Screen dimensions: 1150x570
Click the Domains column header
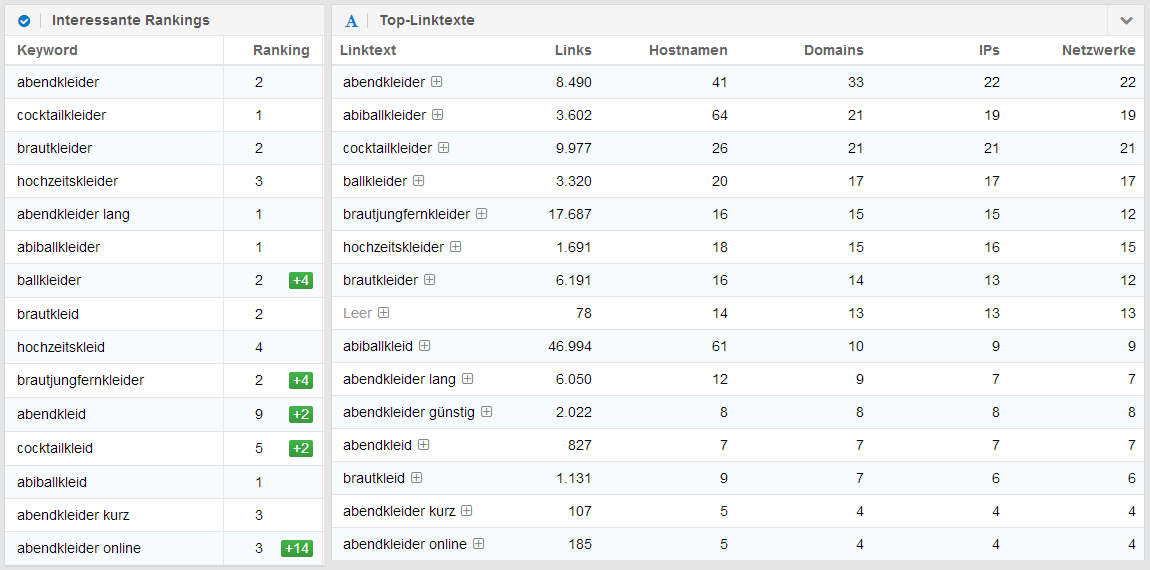833,50
